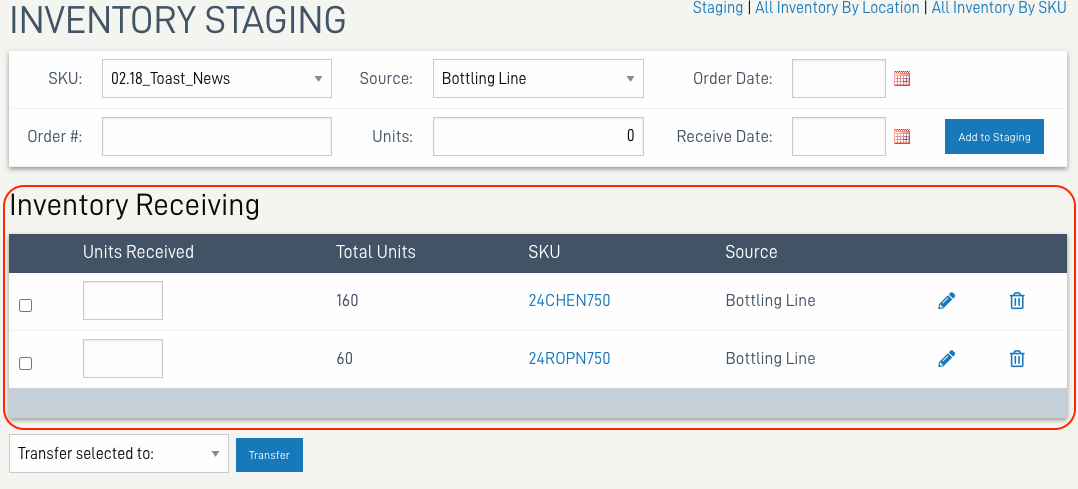Click the Transfer button
Screen dimensions: 1078x489
(270, 455)
